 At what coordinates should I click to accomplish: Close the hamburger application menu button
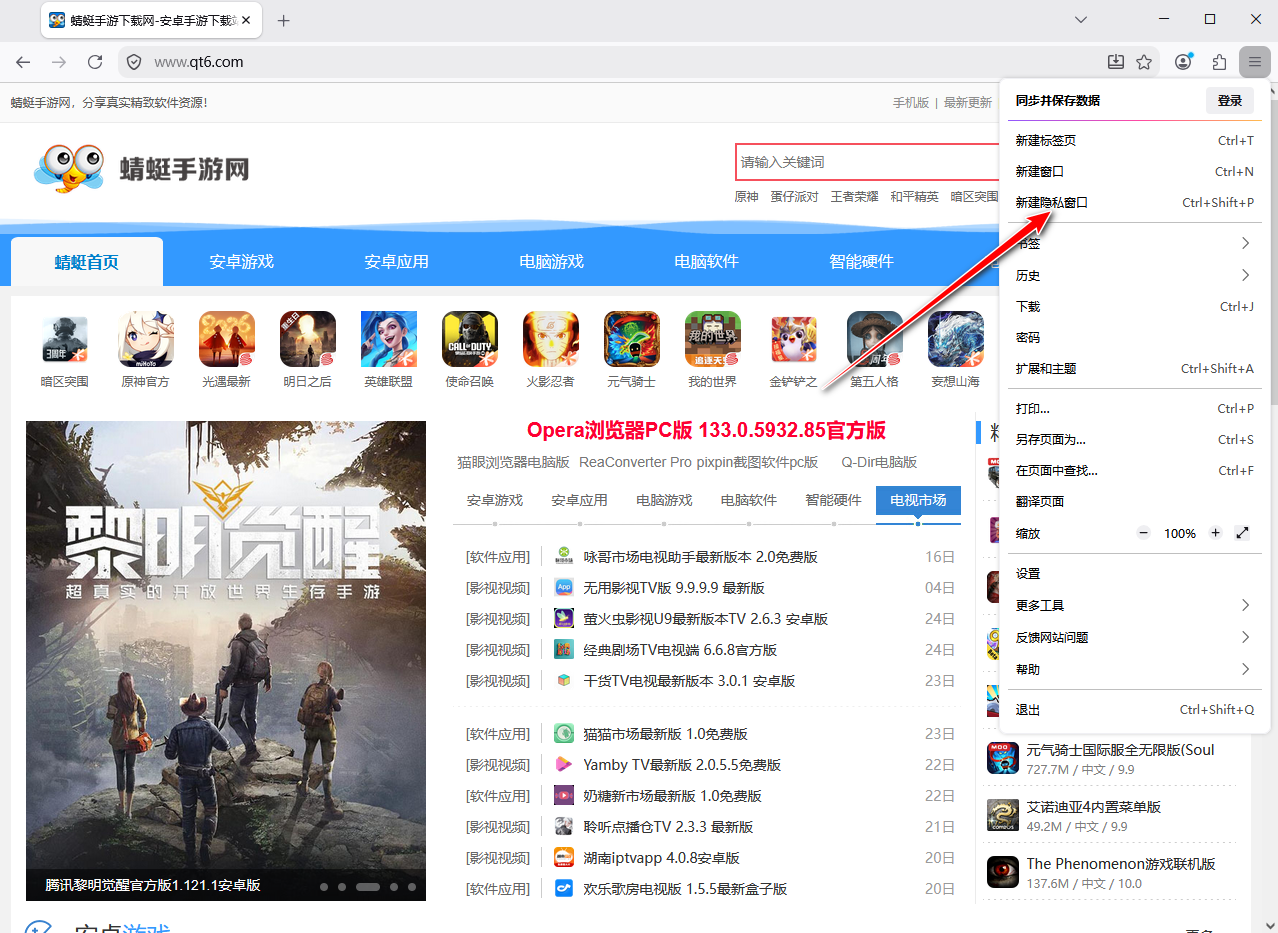[x=1254, y=62]
